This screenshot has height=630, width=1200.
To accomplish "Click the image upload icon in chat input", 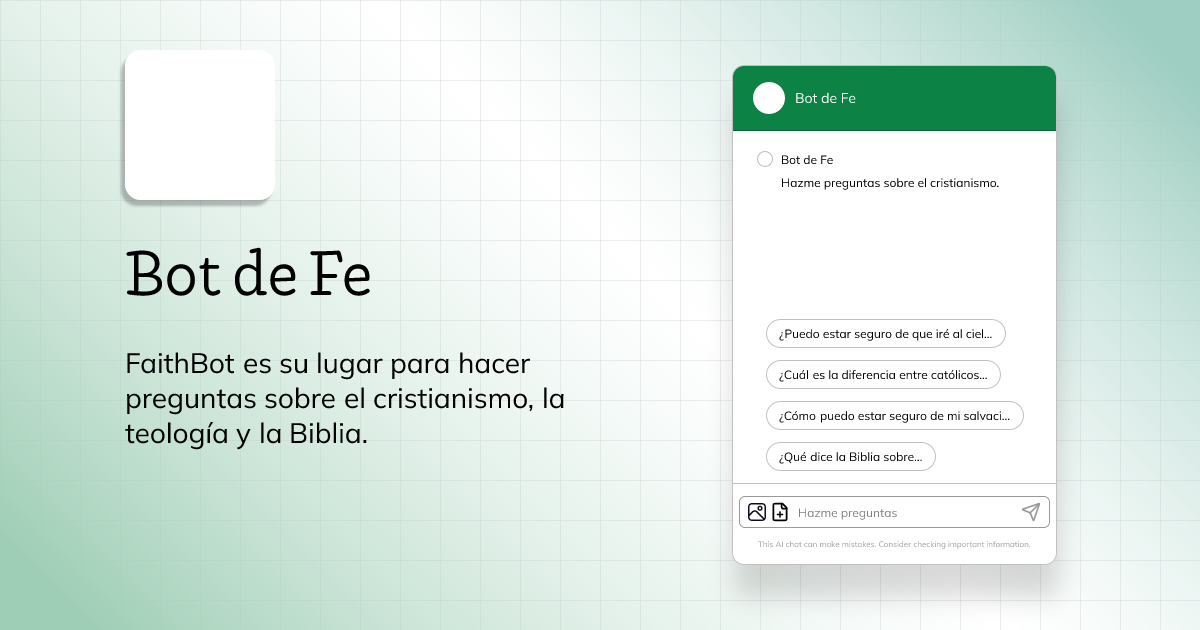I will [757, 512].
